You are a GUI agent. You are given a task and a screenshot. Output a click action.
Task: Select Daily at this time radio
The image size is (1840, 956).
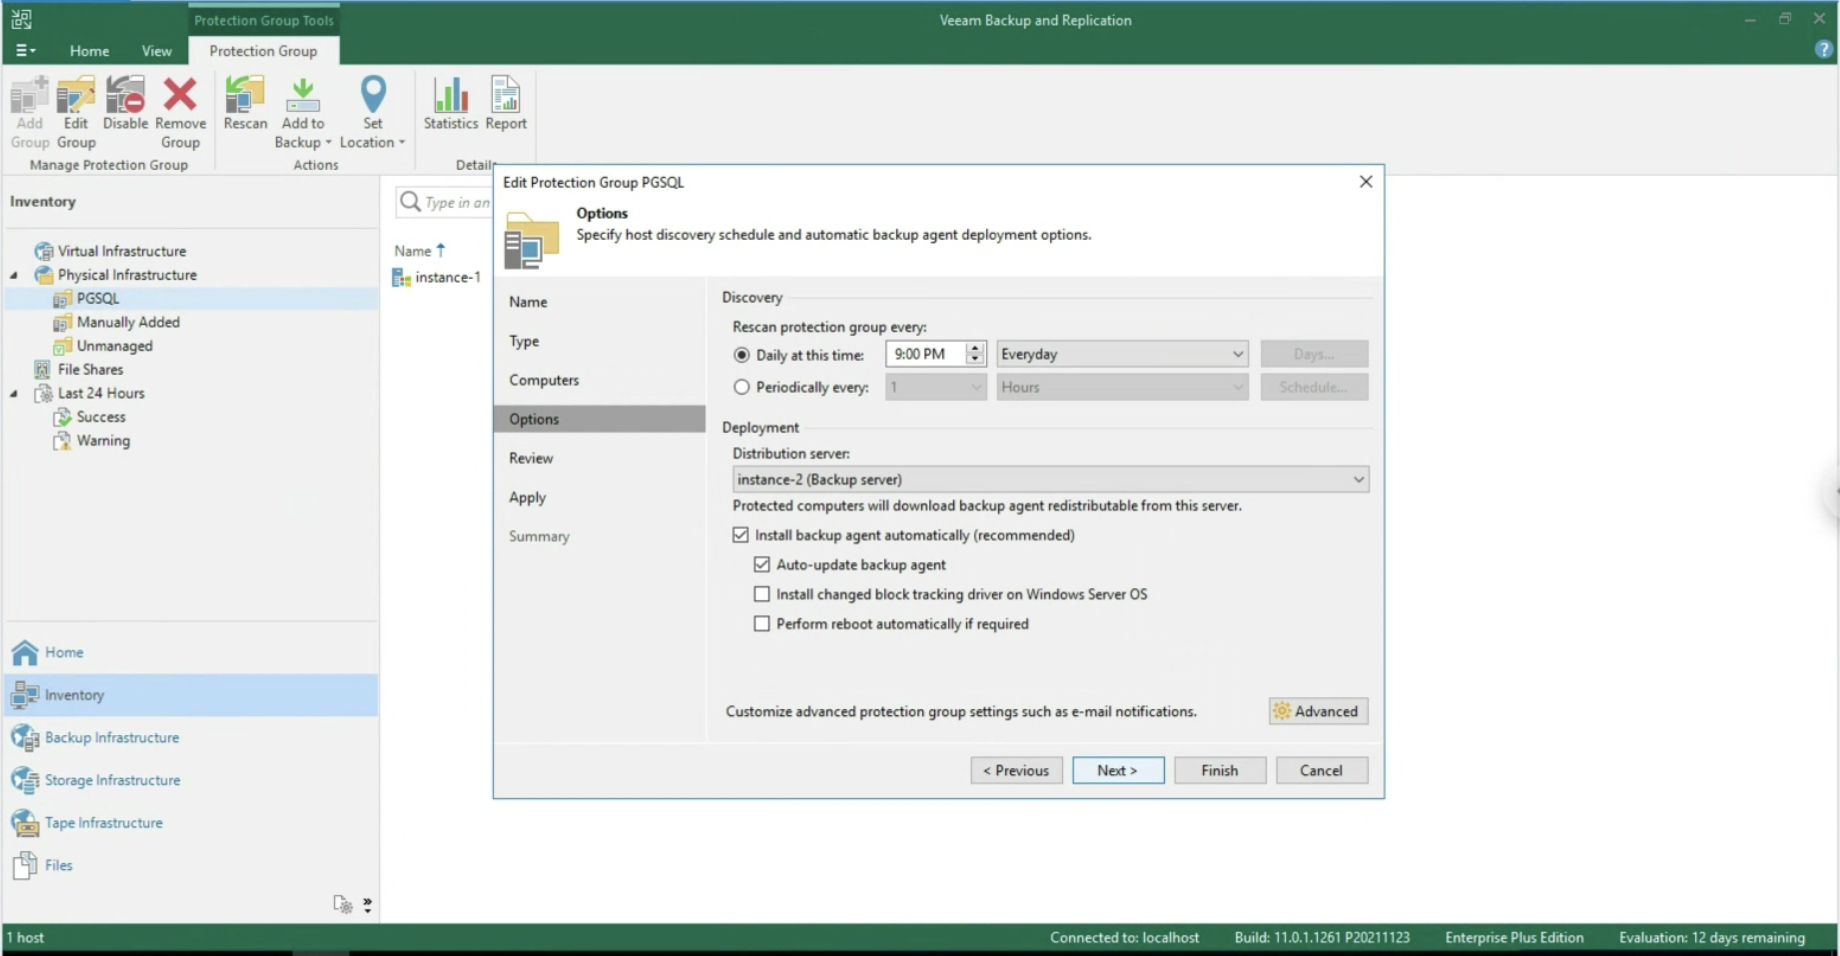[x=742, y=355]
